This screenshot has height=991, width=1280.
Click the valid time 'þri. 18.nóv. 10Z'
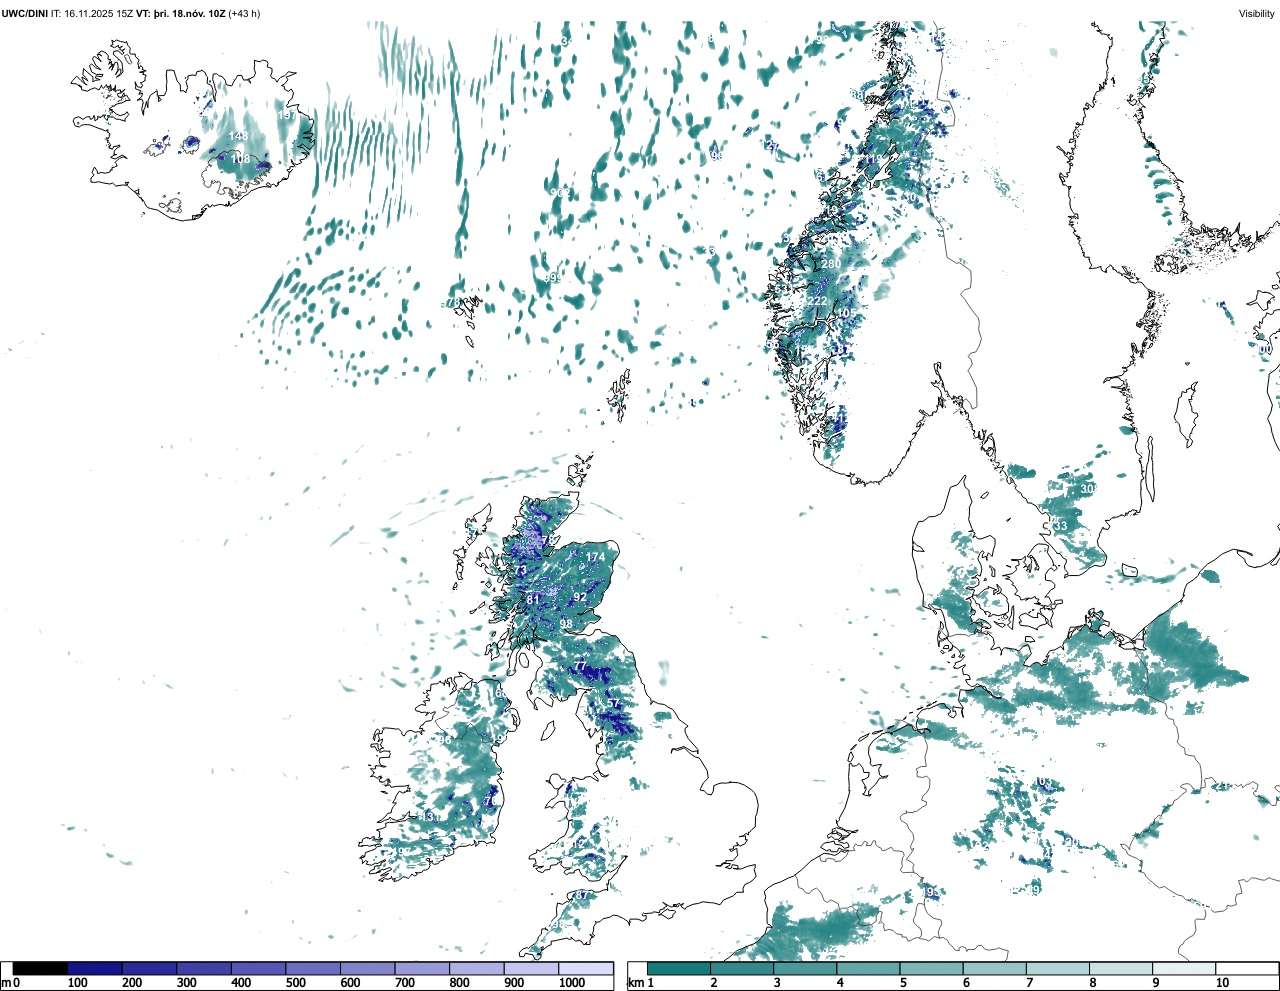point(190,13)
